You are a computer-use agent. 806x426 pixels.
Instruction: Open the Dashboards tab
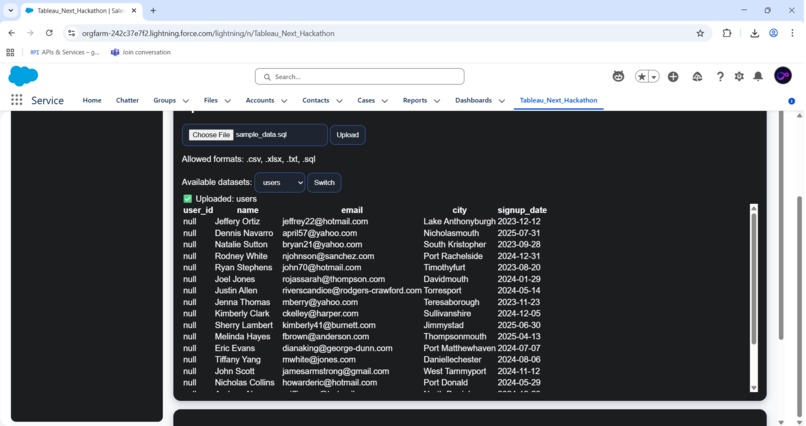click(473, 100)
